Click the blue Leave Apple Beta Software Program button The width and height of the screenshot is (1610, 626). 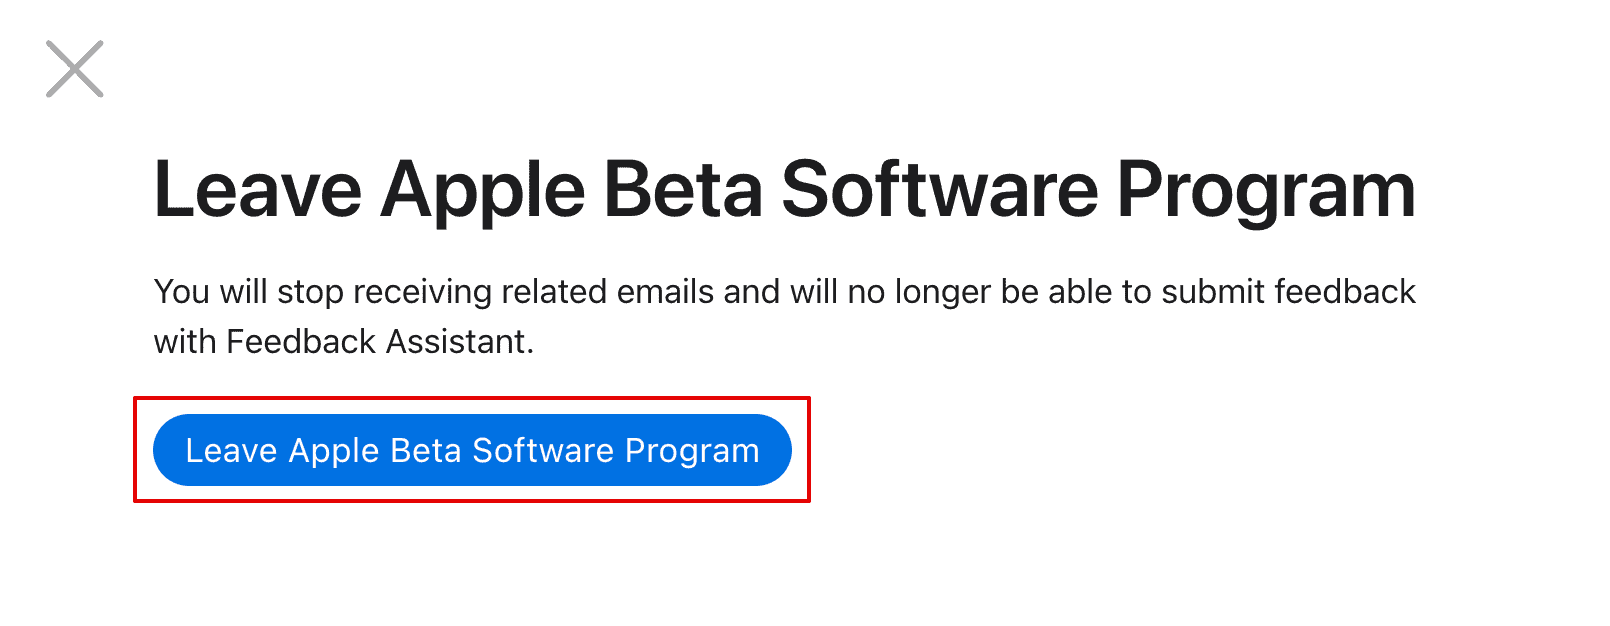[472, 450]
